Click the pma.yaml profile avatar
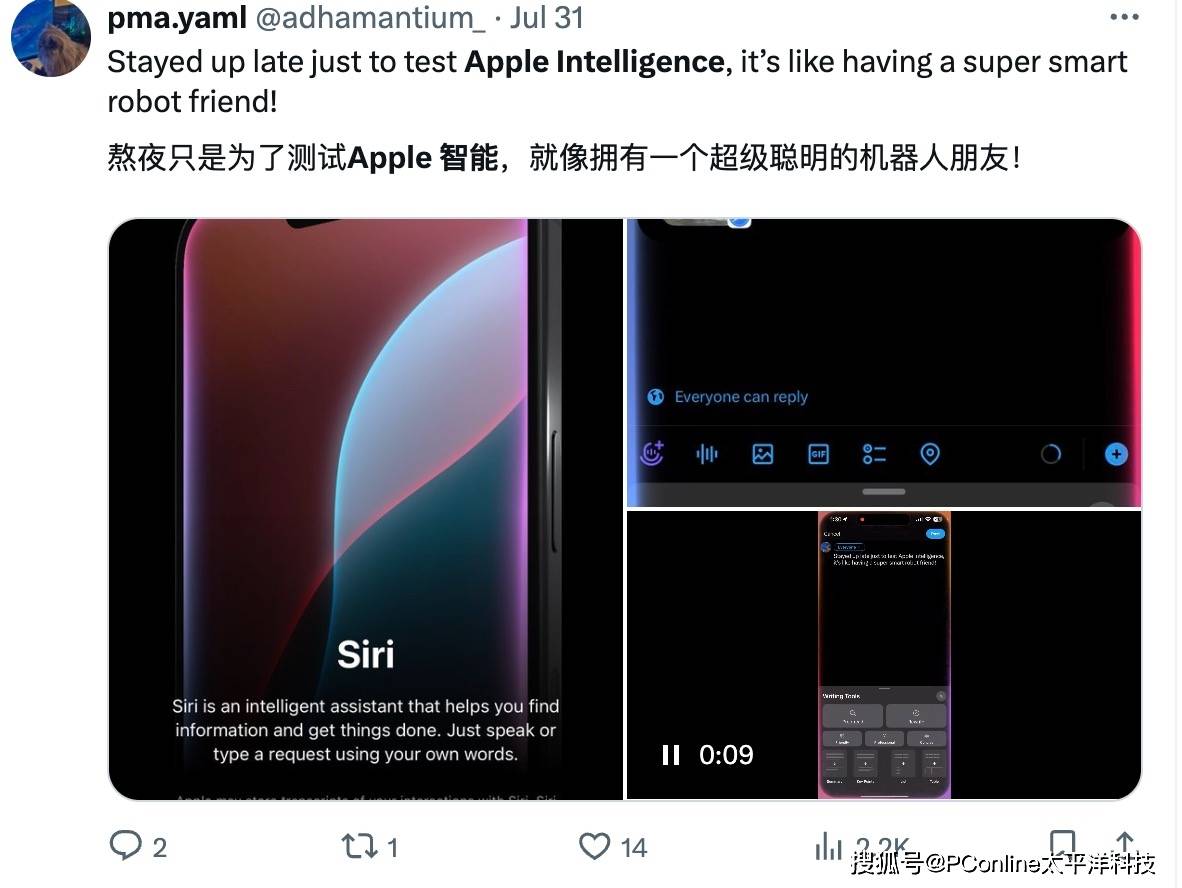The width and height of the screenshot is (1182, 888). tap(51, 38)
